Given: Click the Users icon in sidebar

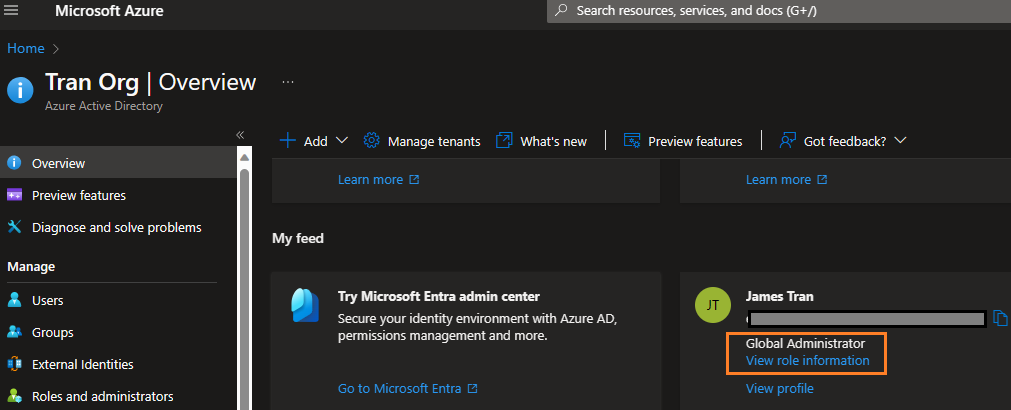Looking at the screenshot, I should coord(14,300).
